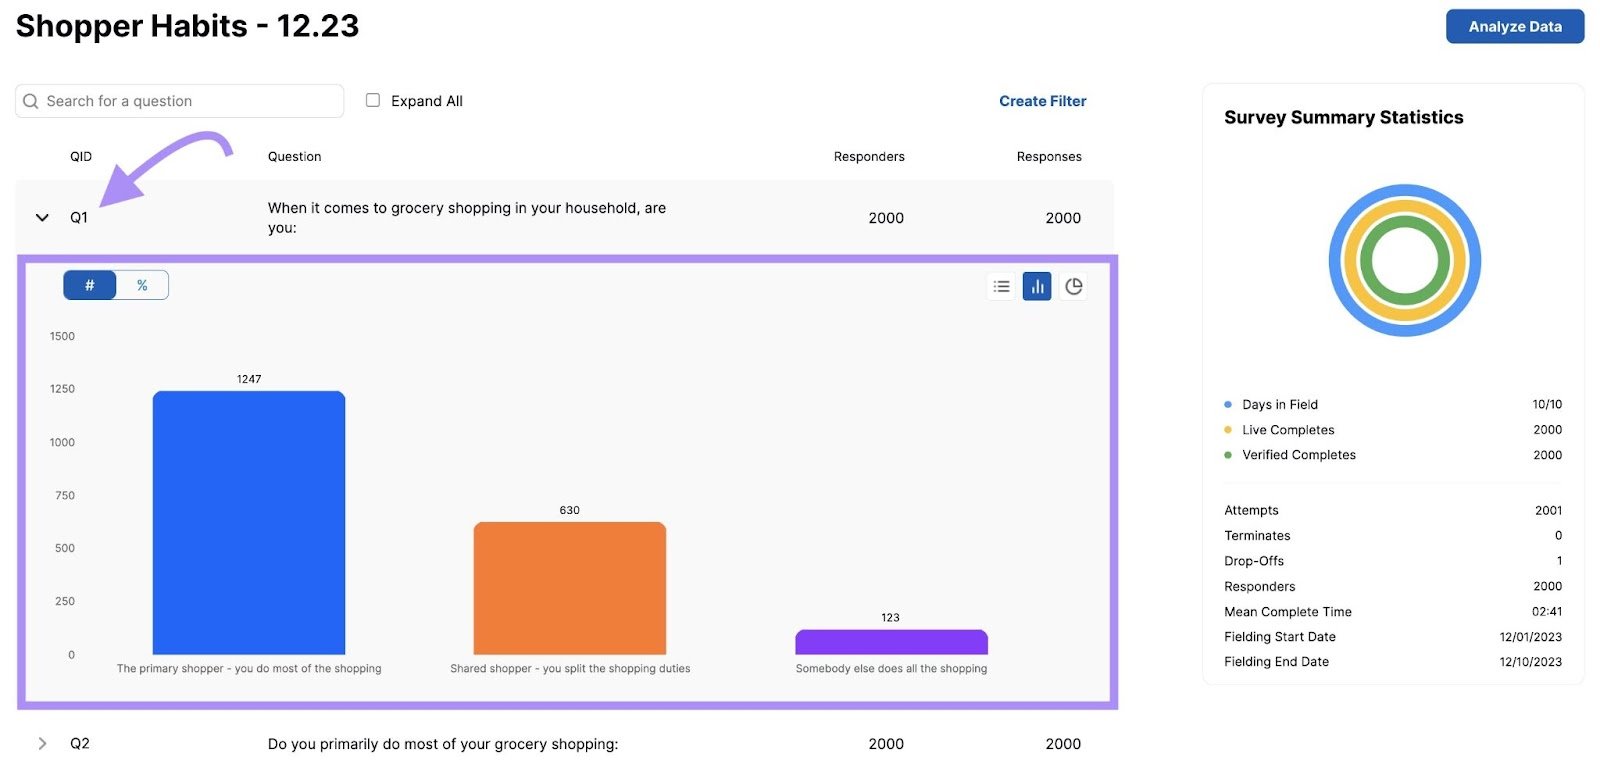This screenshot has width=1600, height=782.
Task: Click the search magnifier icon
Action: (31, 101)
